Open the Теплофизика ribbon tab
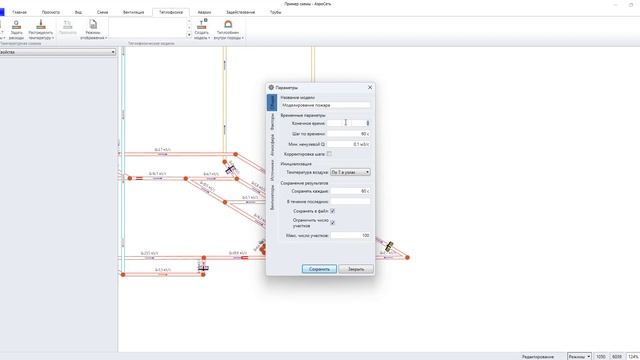Viewport: 640px width, 360px height. 171,12
